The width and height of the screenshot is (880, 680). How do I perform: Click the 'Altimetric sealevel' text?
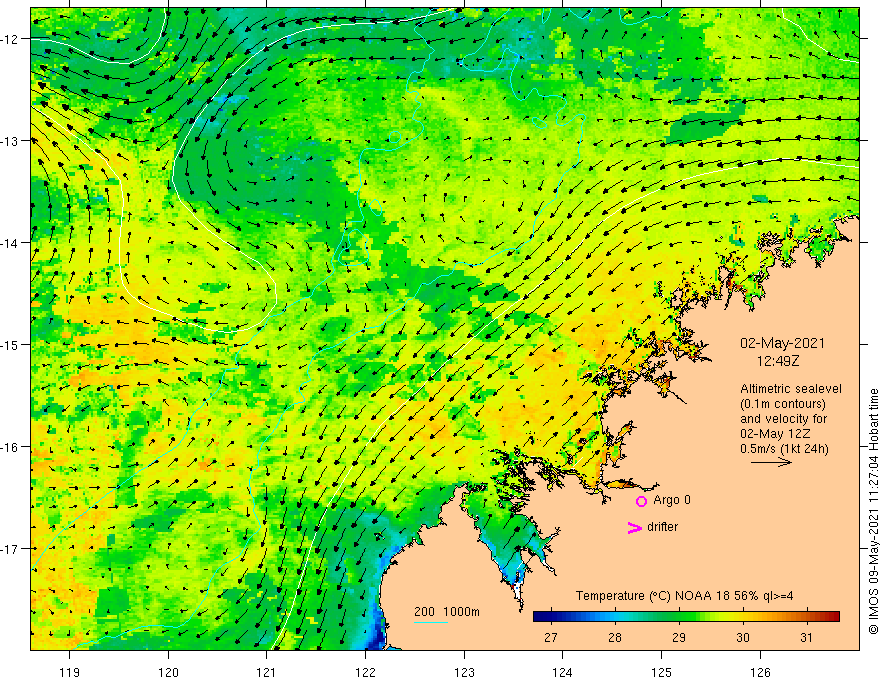(791, 389)
